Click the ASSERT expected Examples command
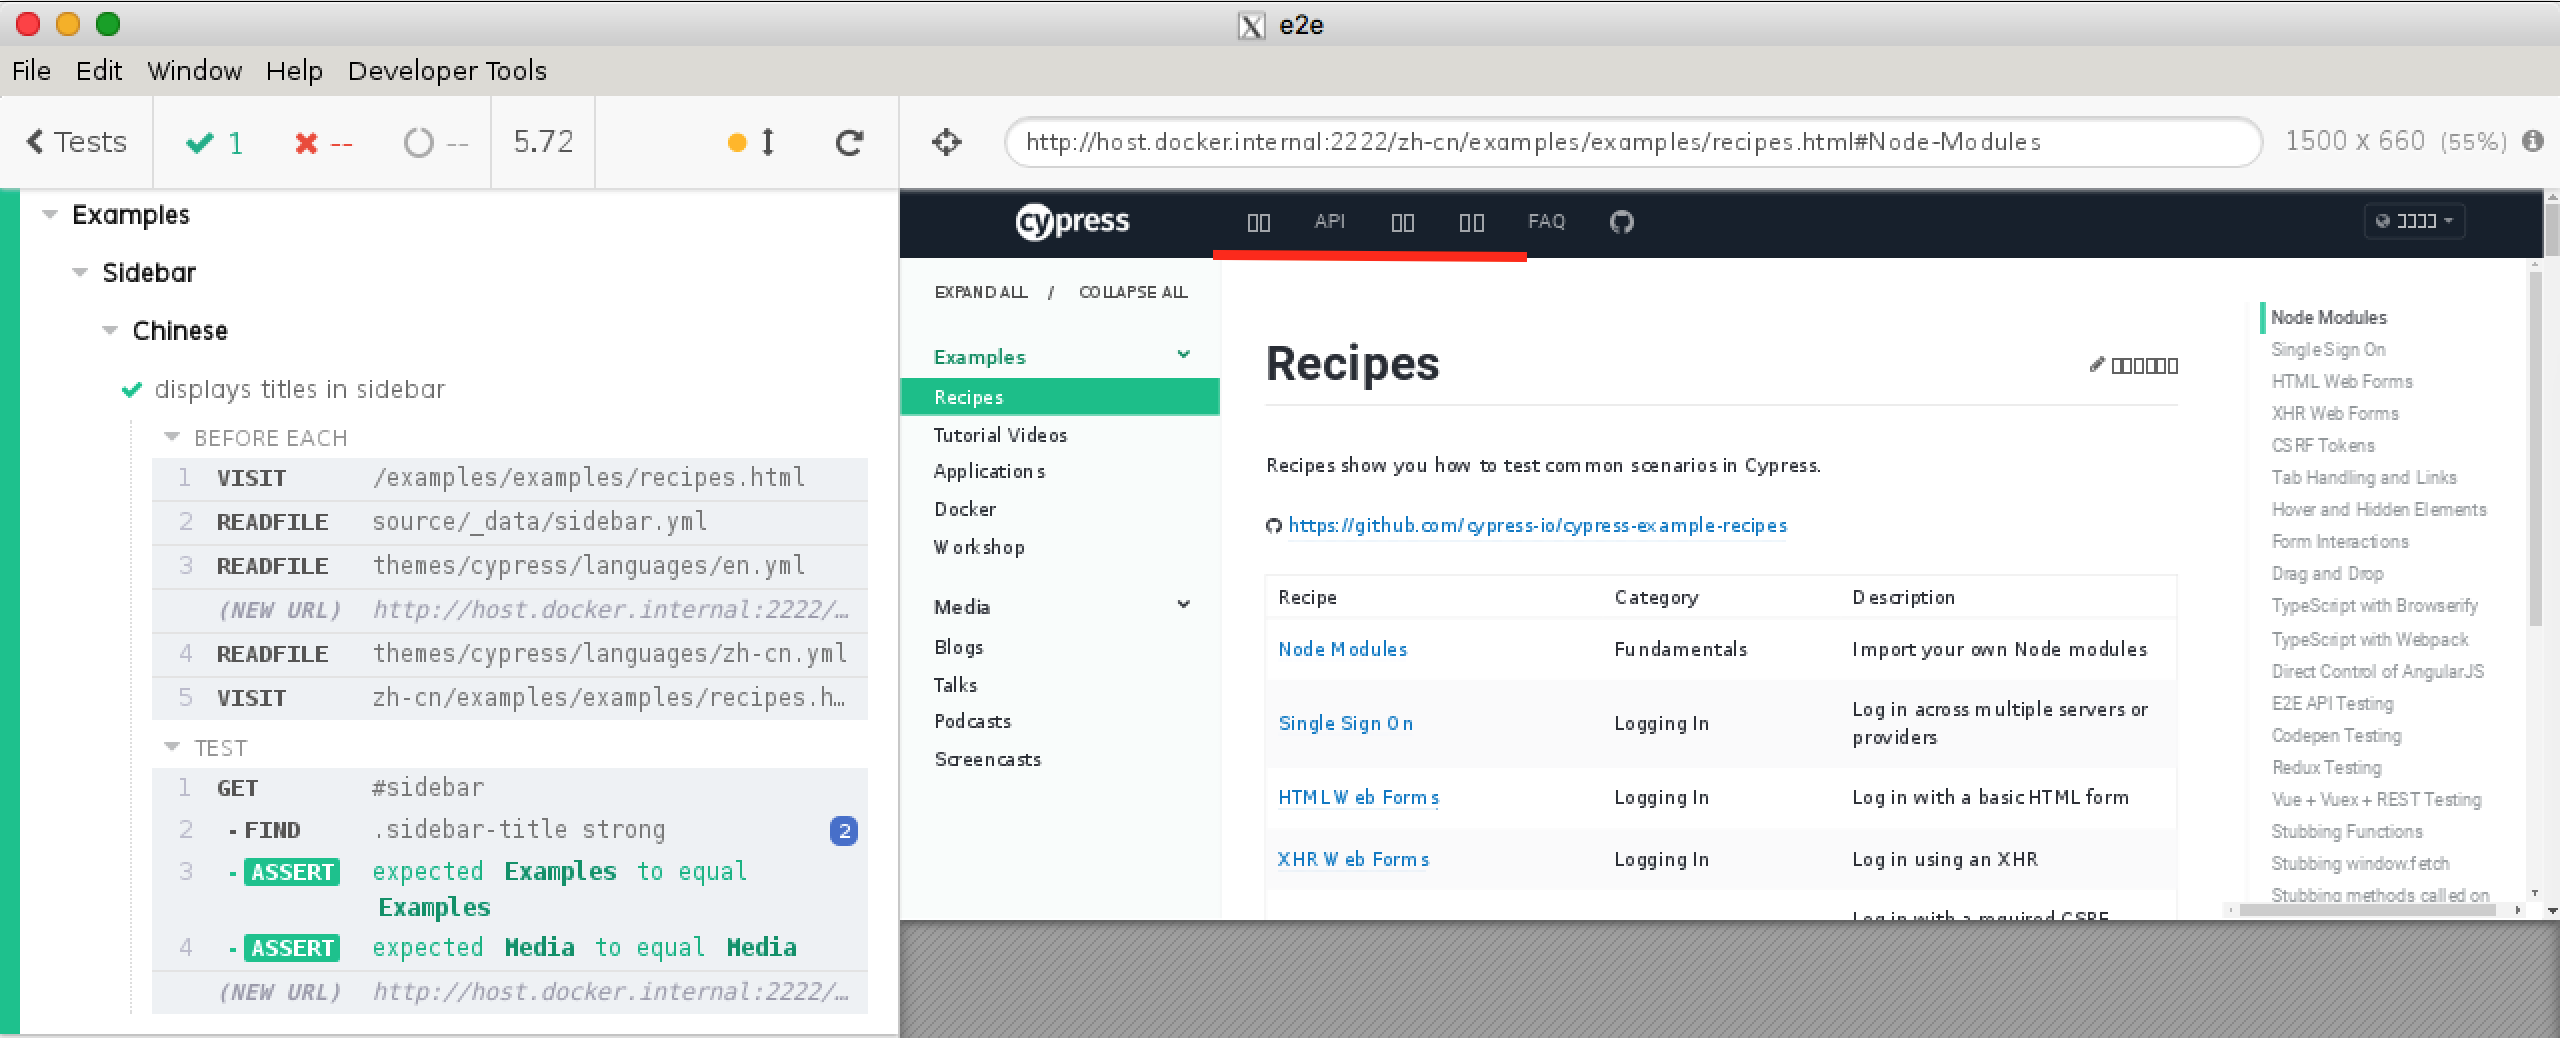This screenshot has width=2560, height=1038. point(510,889)
